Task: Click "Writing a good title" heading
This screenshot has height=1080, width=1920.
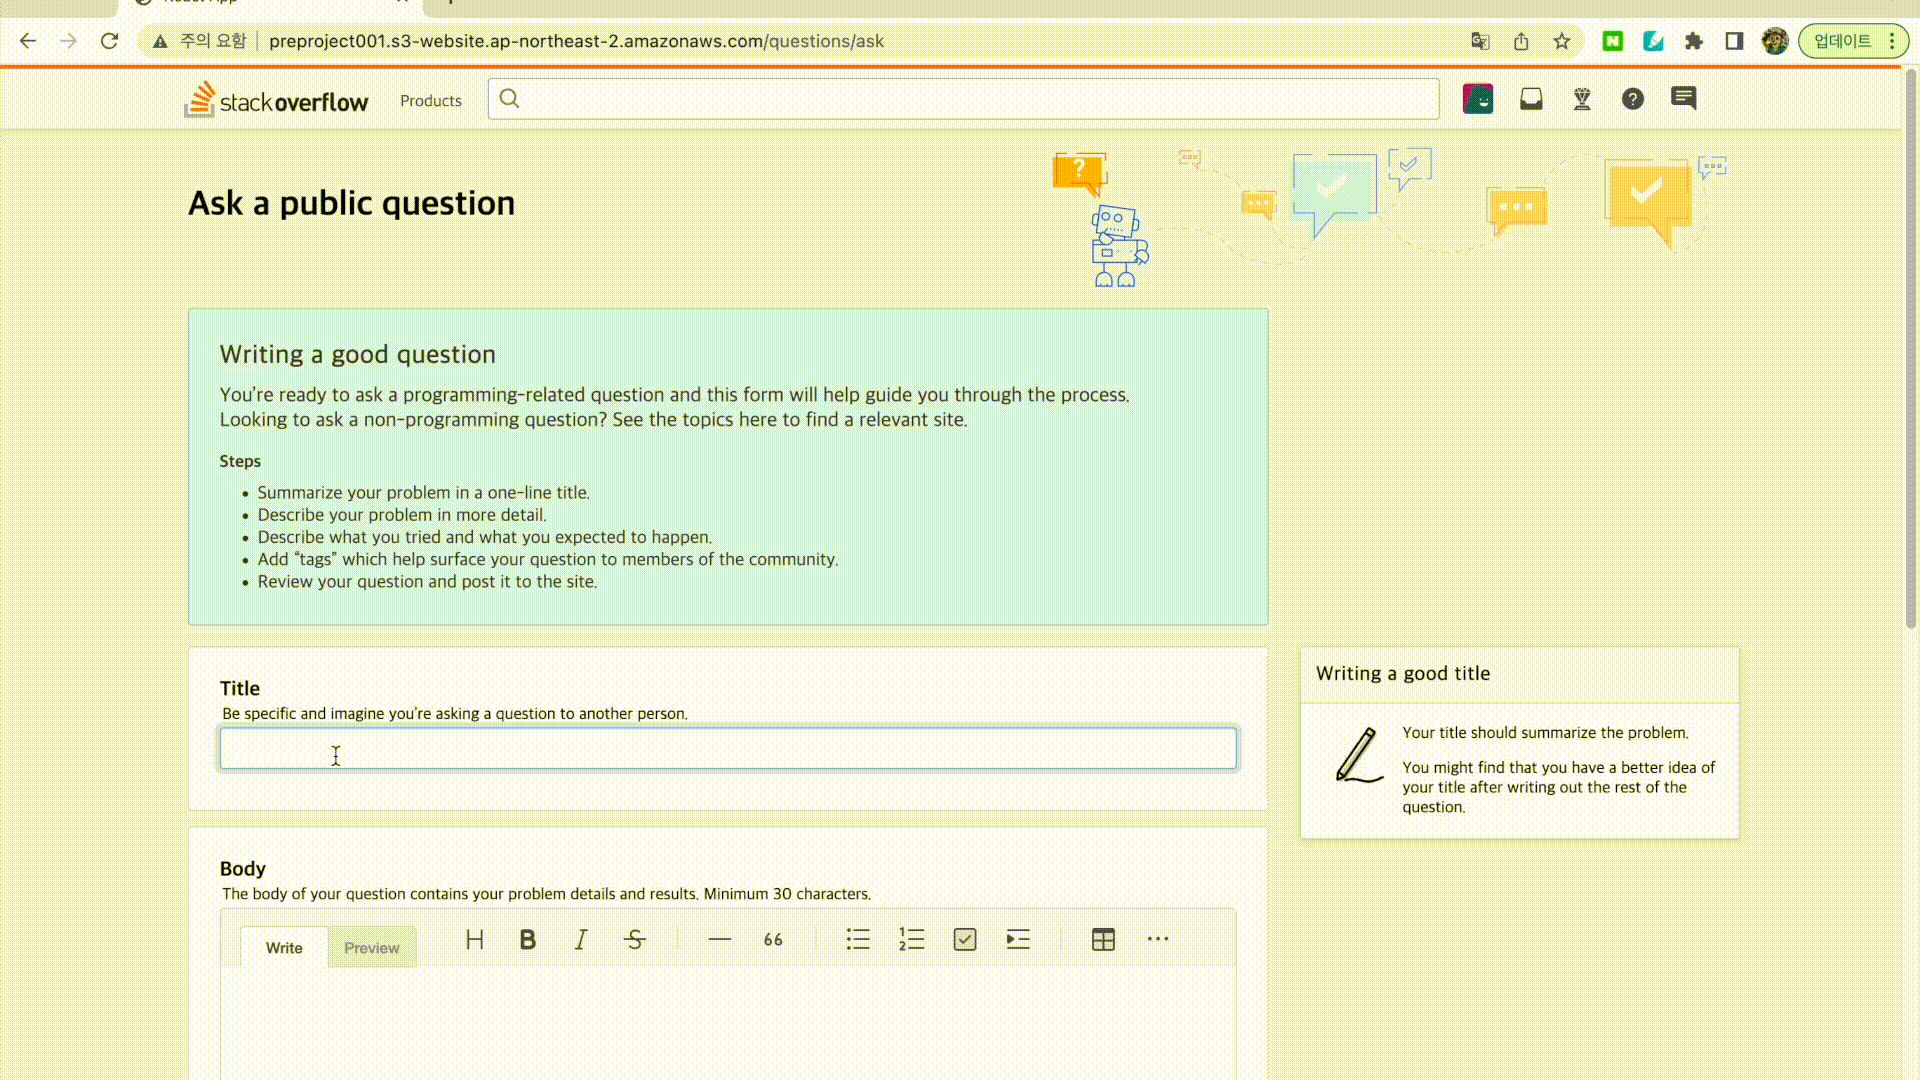Action: click(1403, 673)
